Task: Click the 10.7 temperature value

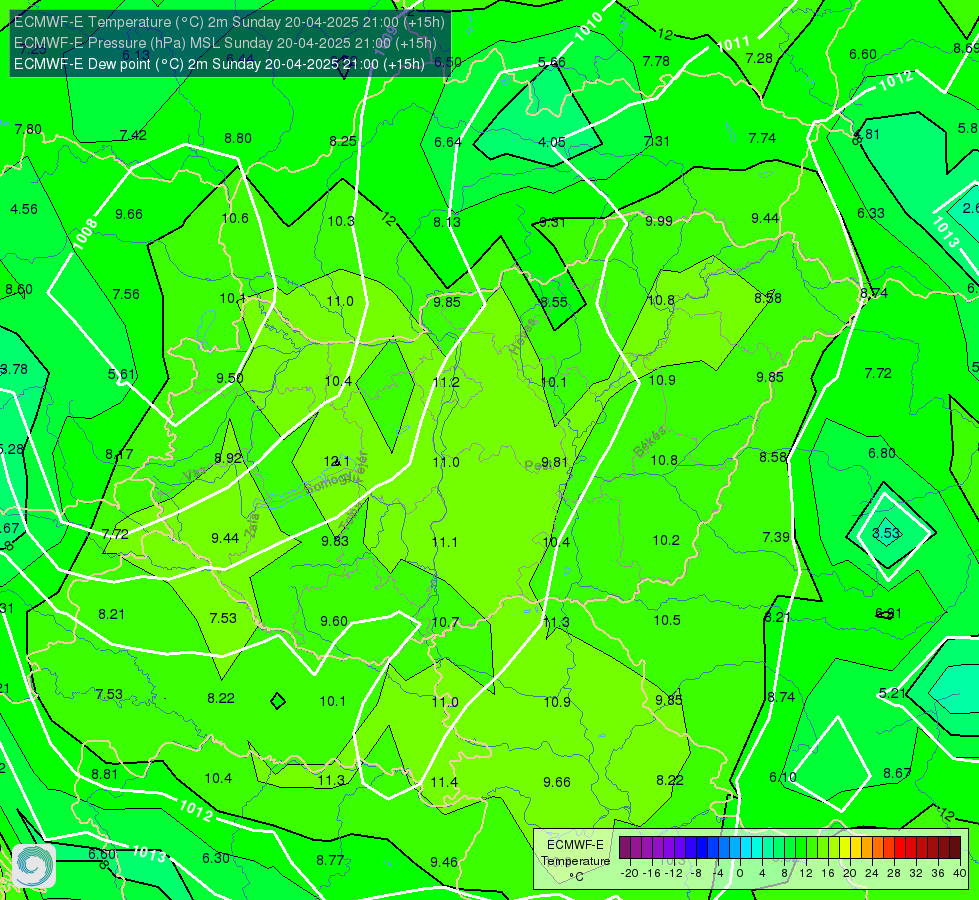Action: pos(445,623)
